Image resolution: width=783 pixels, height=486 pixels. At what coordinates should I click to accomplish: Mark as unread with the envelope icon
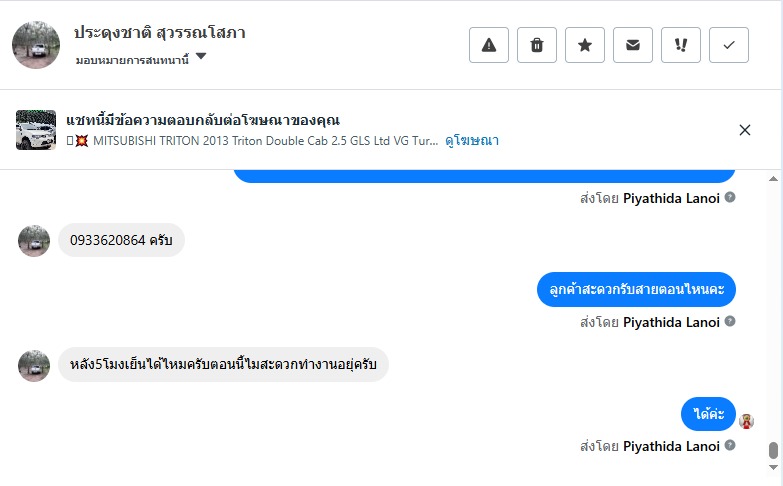633,45
